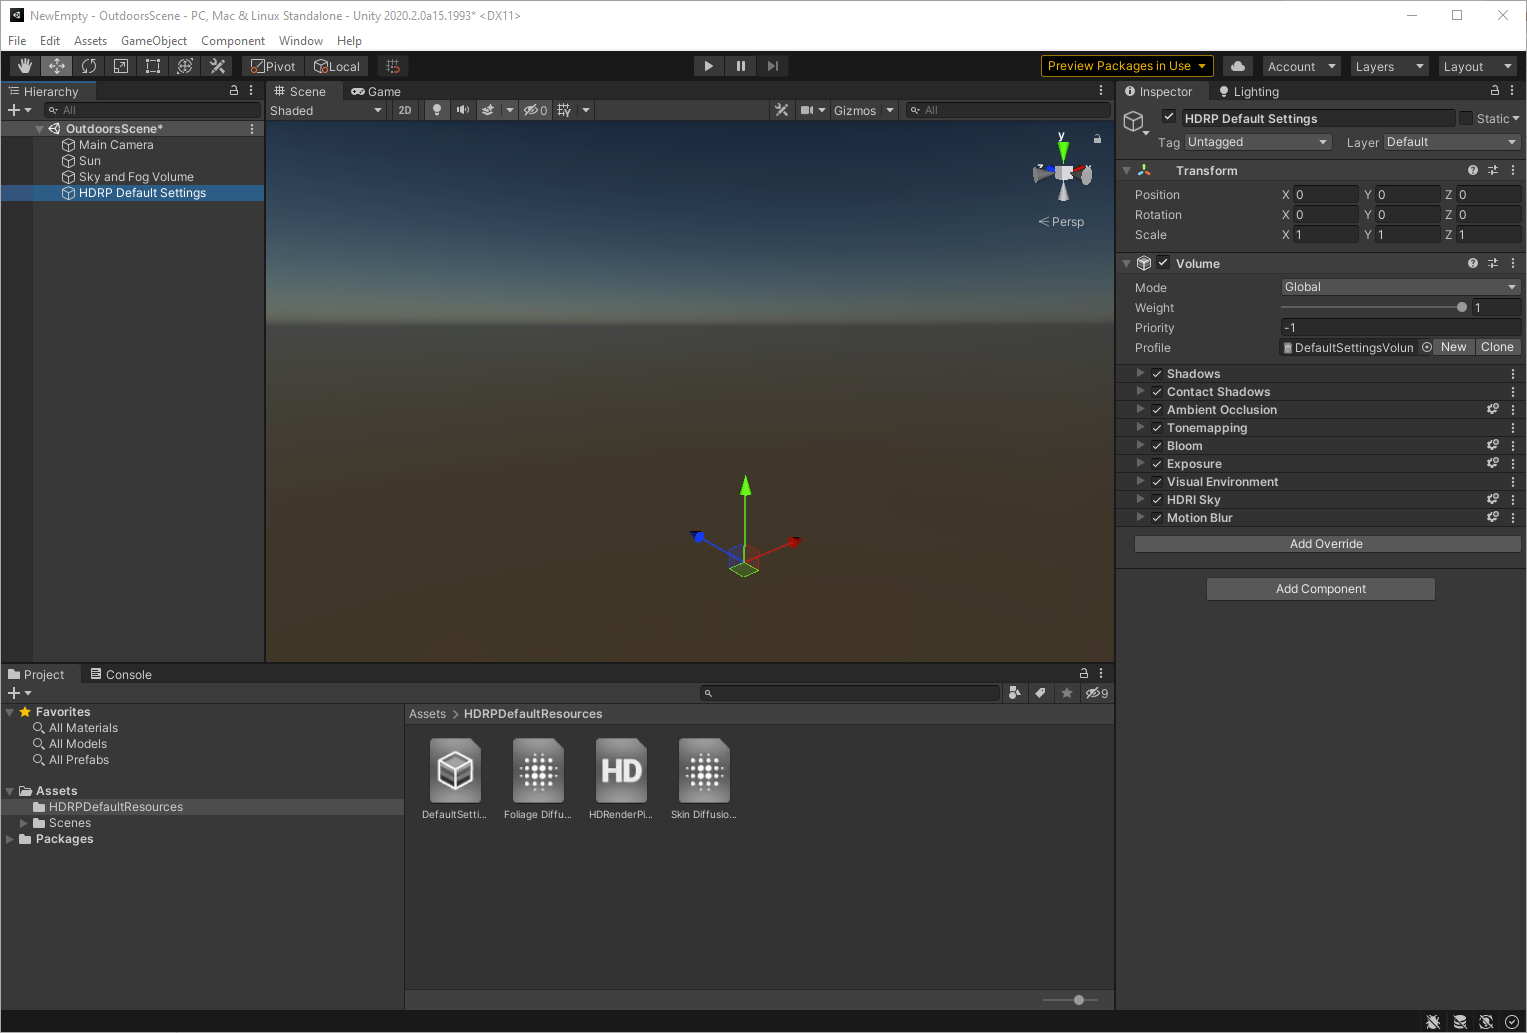Click the Add Override button
Viewport: 1527px width, 1033px height.
(x=1327, y=544)
